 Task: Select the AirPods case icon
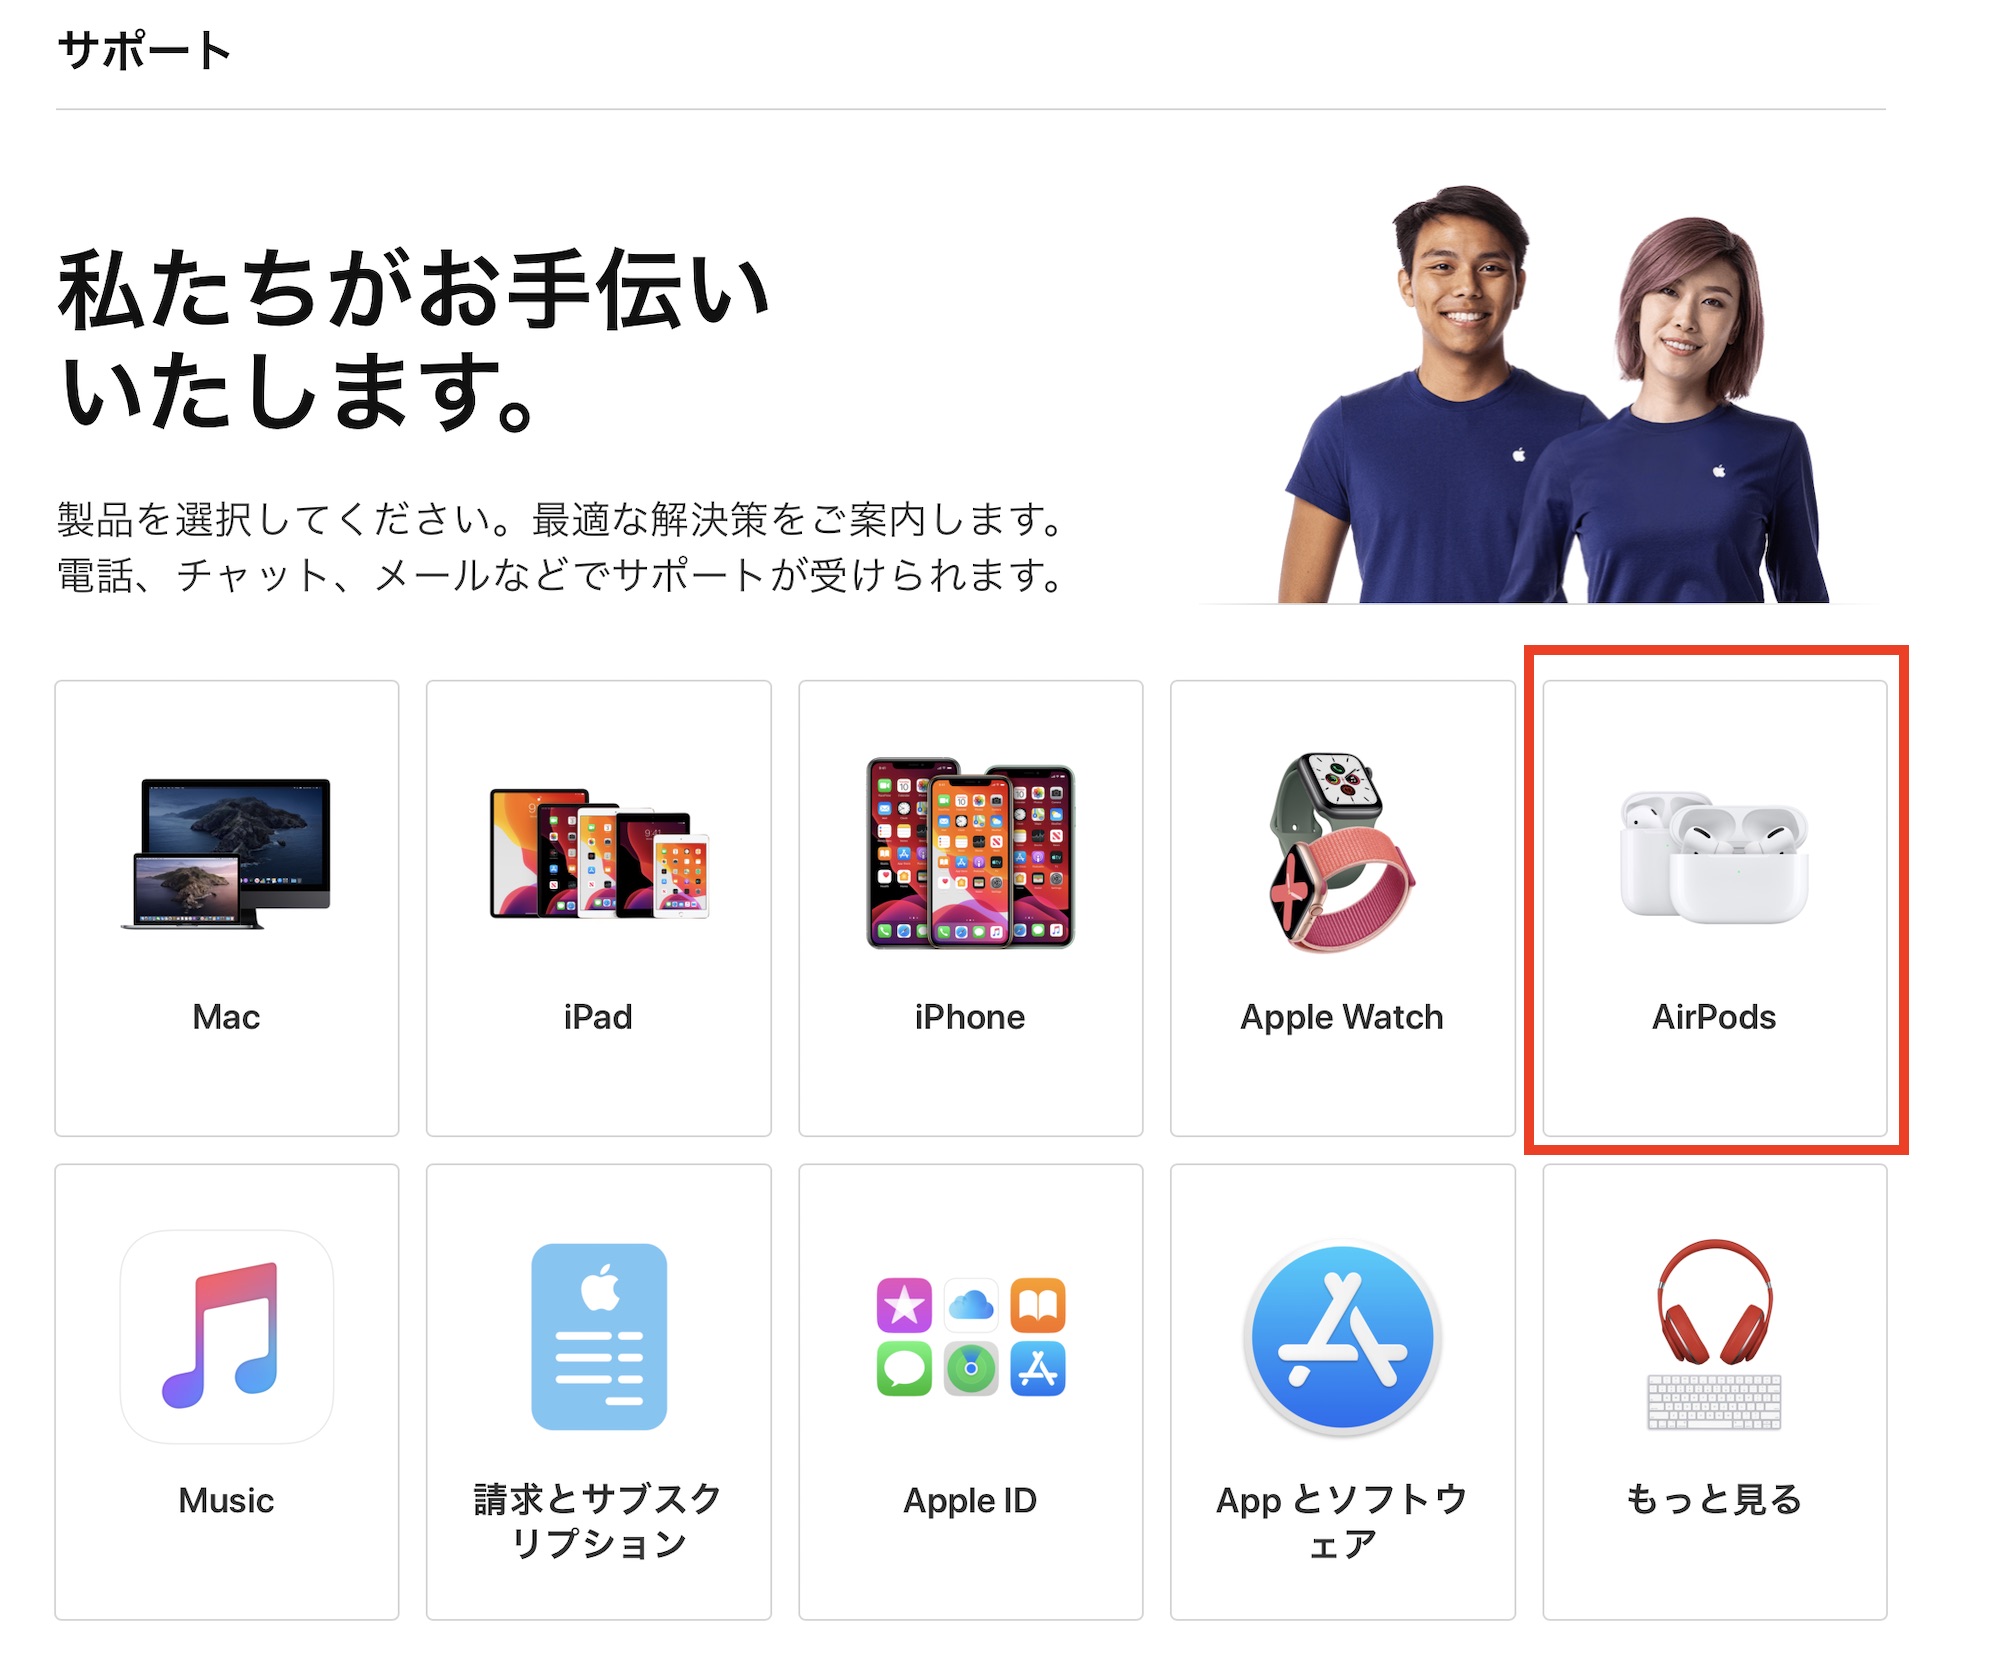tap(1714, 857)
